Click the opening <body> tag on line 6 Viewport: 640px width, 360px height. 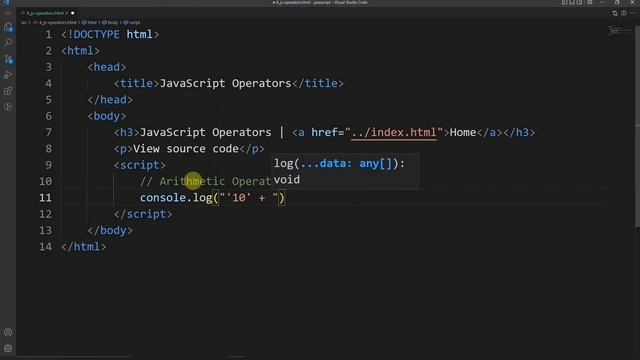(x=107, y=116)
